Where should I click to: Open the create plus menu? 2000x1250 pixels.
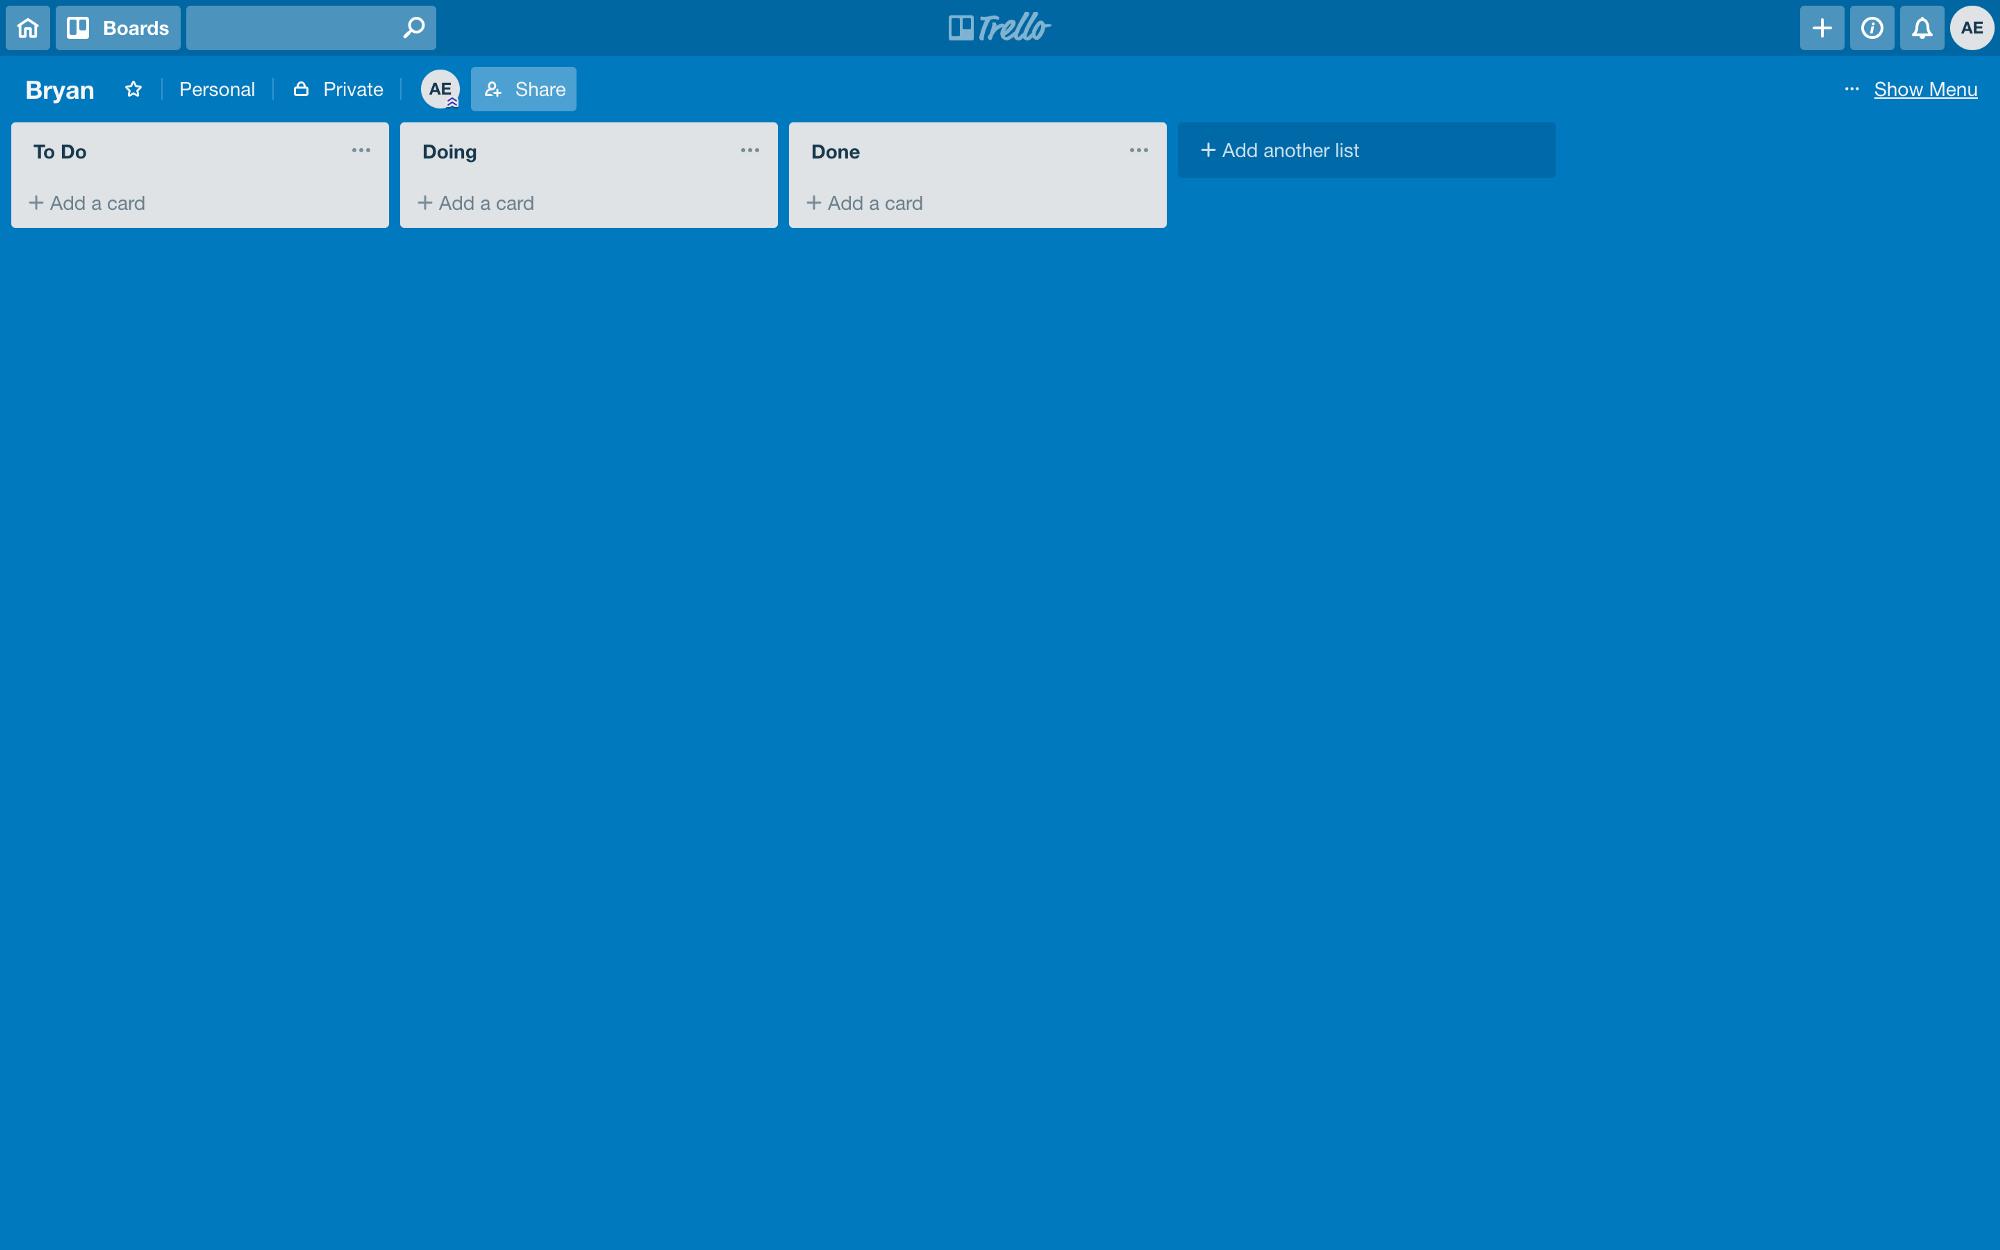coord(1822,28)
